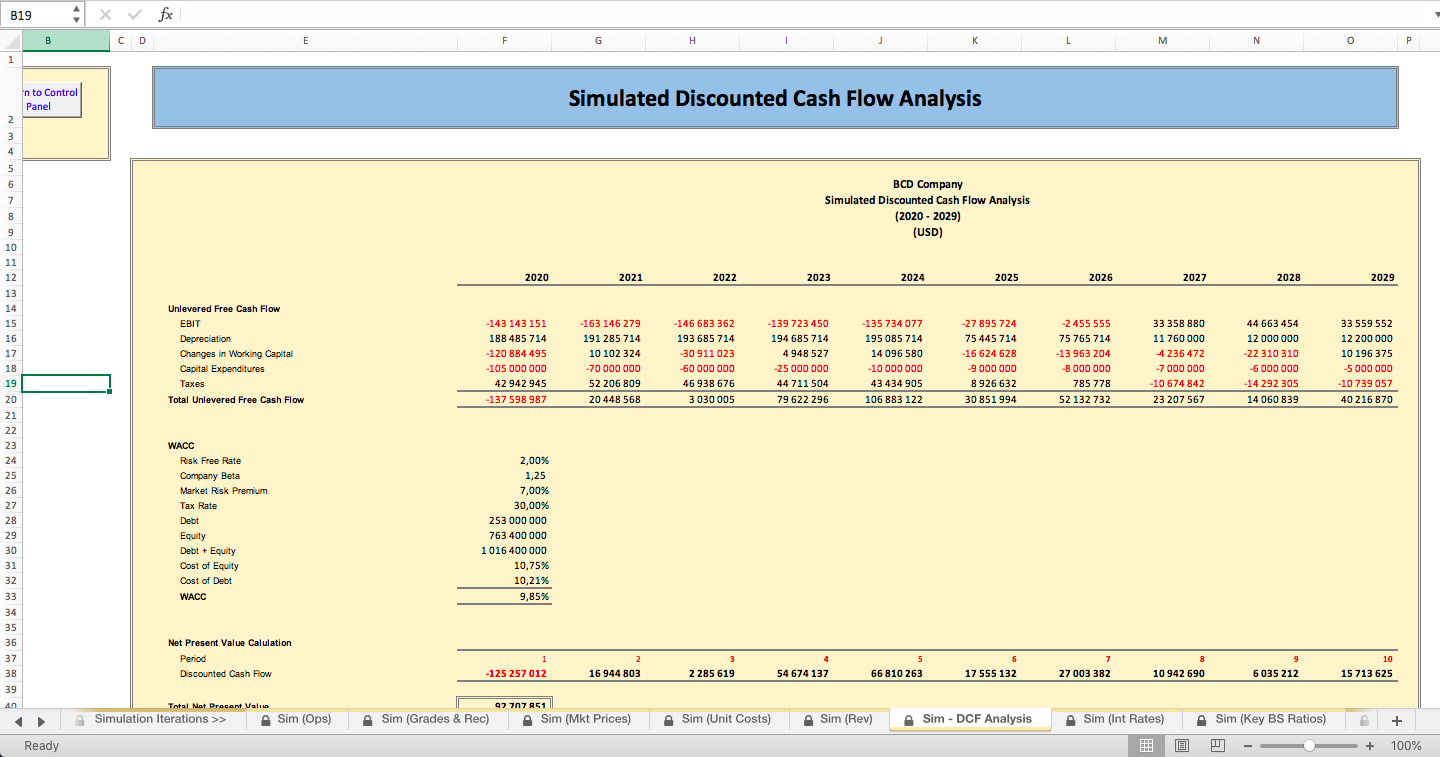Click Tax Rate value 30,00%
Viewport: 1440px width, 757px height.
531,506
